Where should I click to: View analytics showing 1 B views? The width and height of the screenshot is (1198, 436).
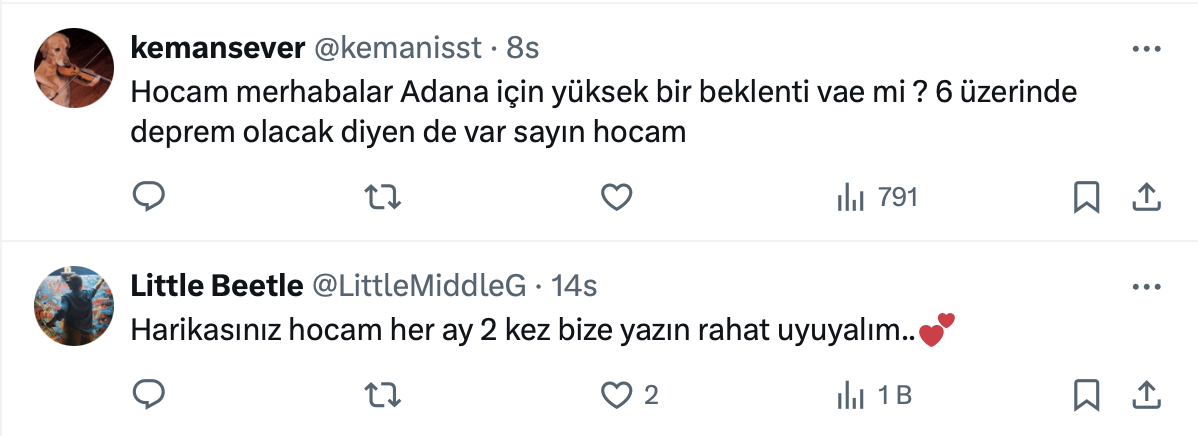[x=874, y=395]
